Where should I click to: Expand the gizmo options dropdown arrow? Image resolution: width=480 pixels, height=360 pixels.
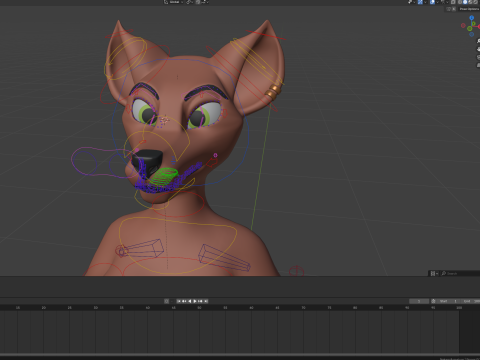425,2
